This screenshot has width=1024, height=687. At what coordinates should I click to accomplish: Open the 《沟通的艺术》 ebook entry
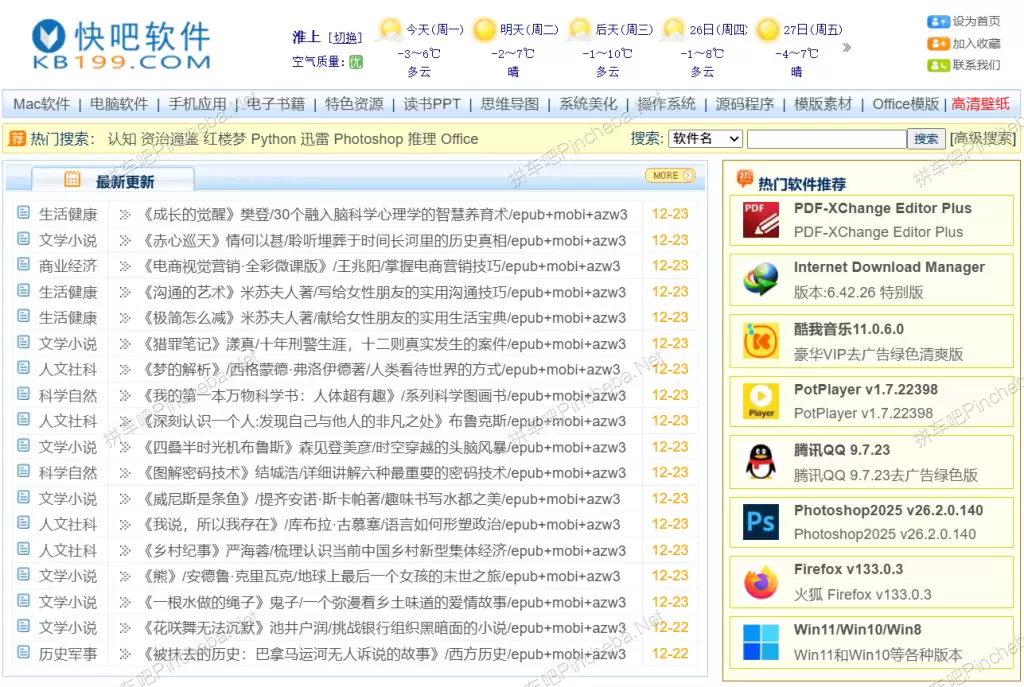pos(383,292)
